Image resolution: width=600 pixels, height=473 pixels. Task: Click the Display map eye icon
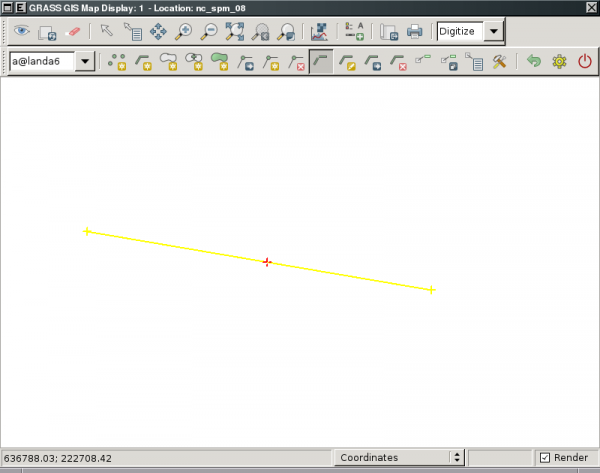pyautogui.click(x=20, y=32)
